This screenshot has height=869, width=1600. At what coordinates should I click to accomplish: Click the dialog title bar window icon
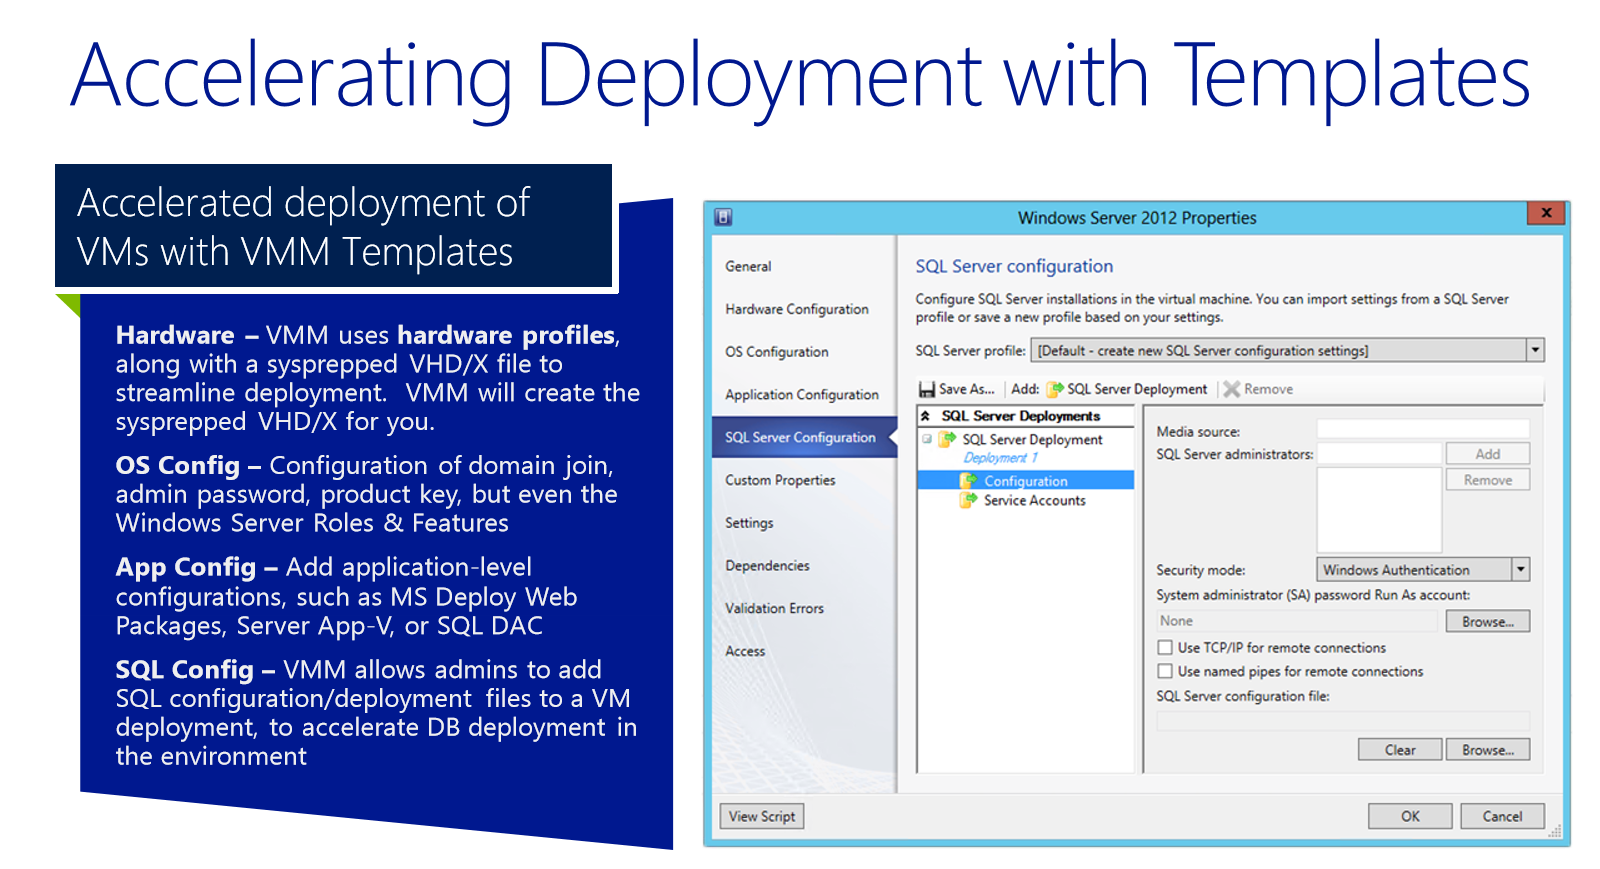click(724, 217)
